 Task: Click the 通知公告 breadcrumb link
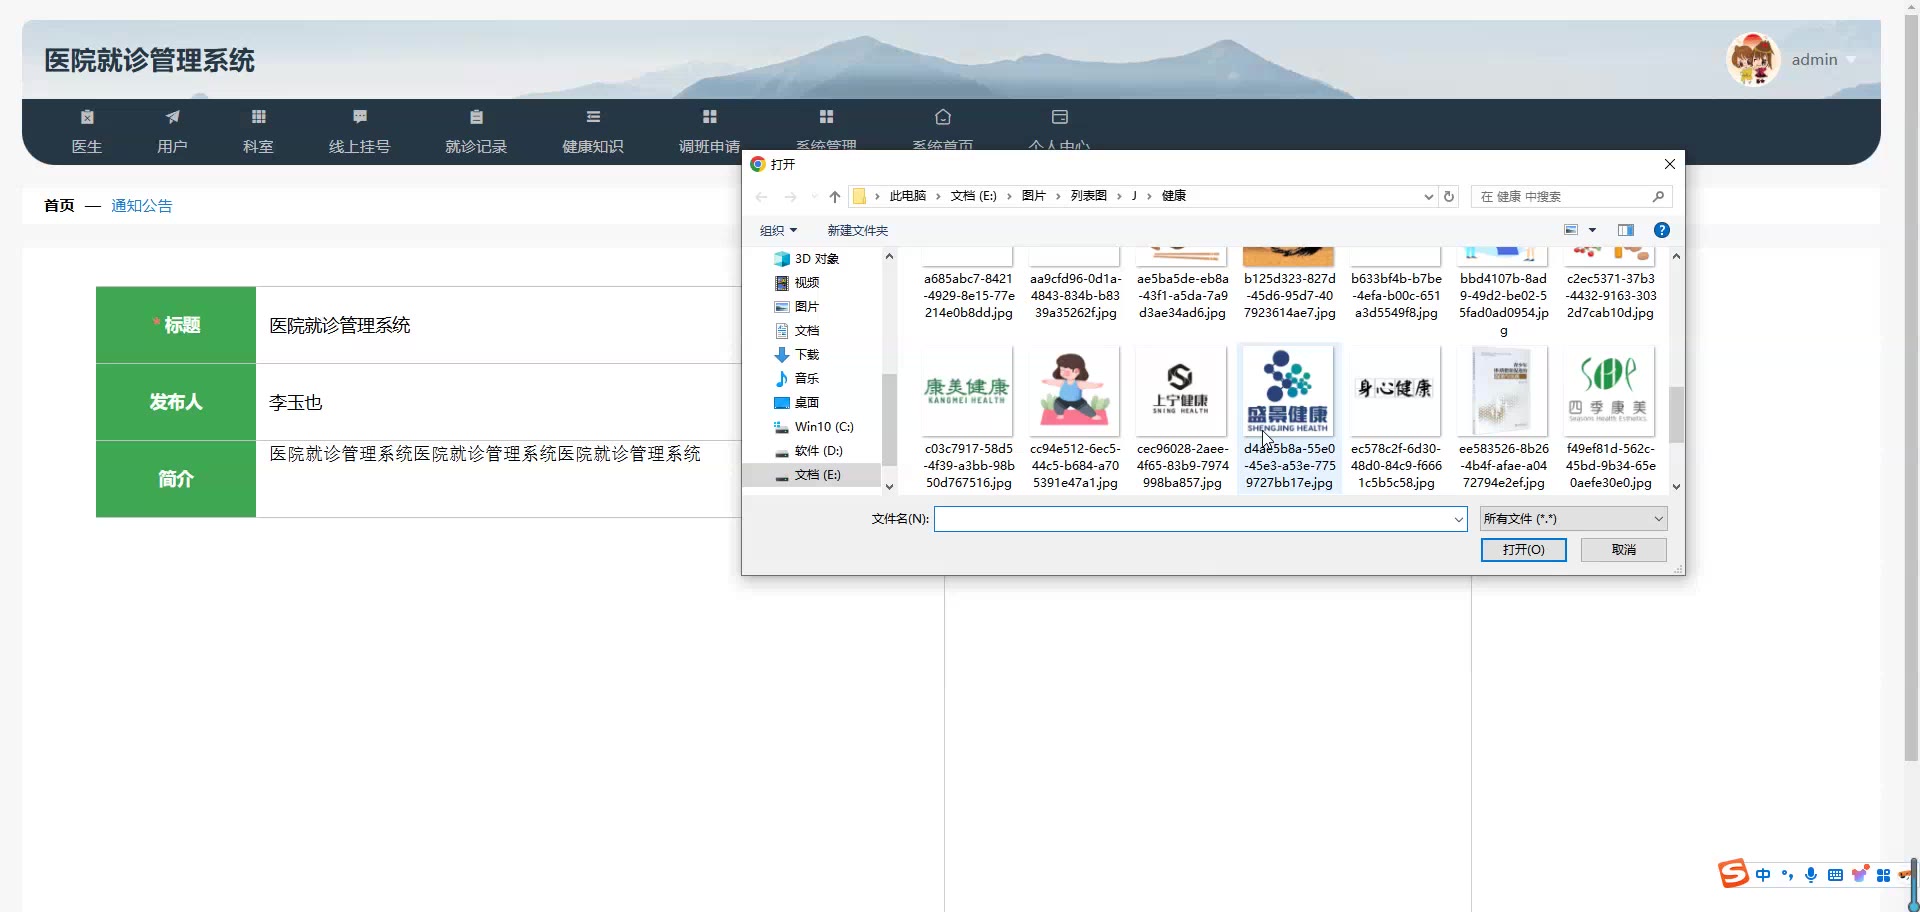[142, 206]
